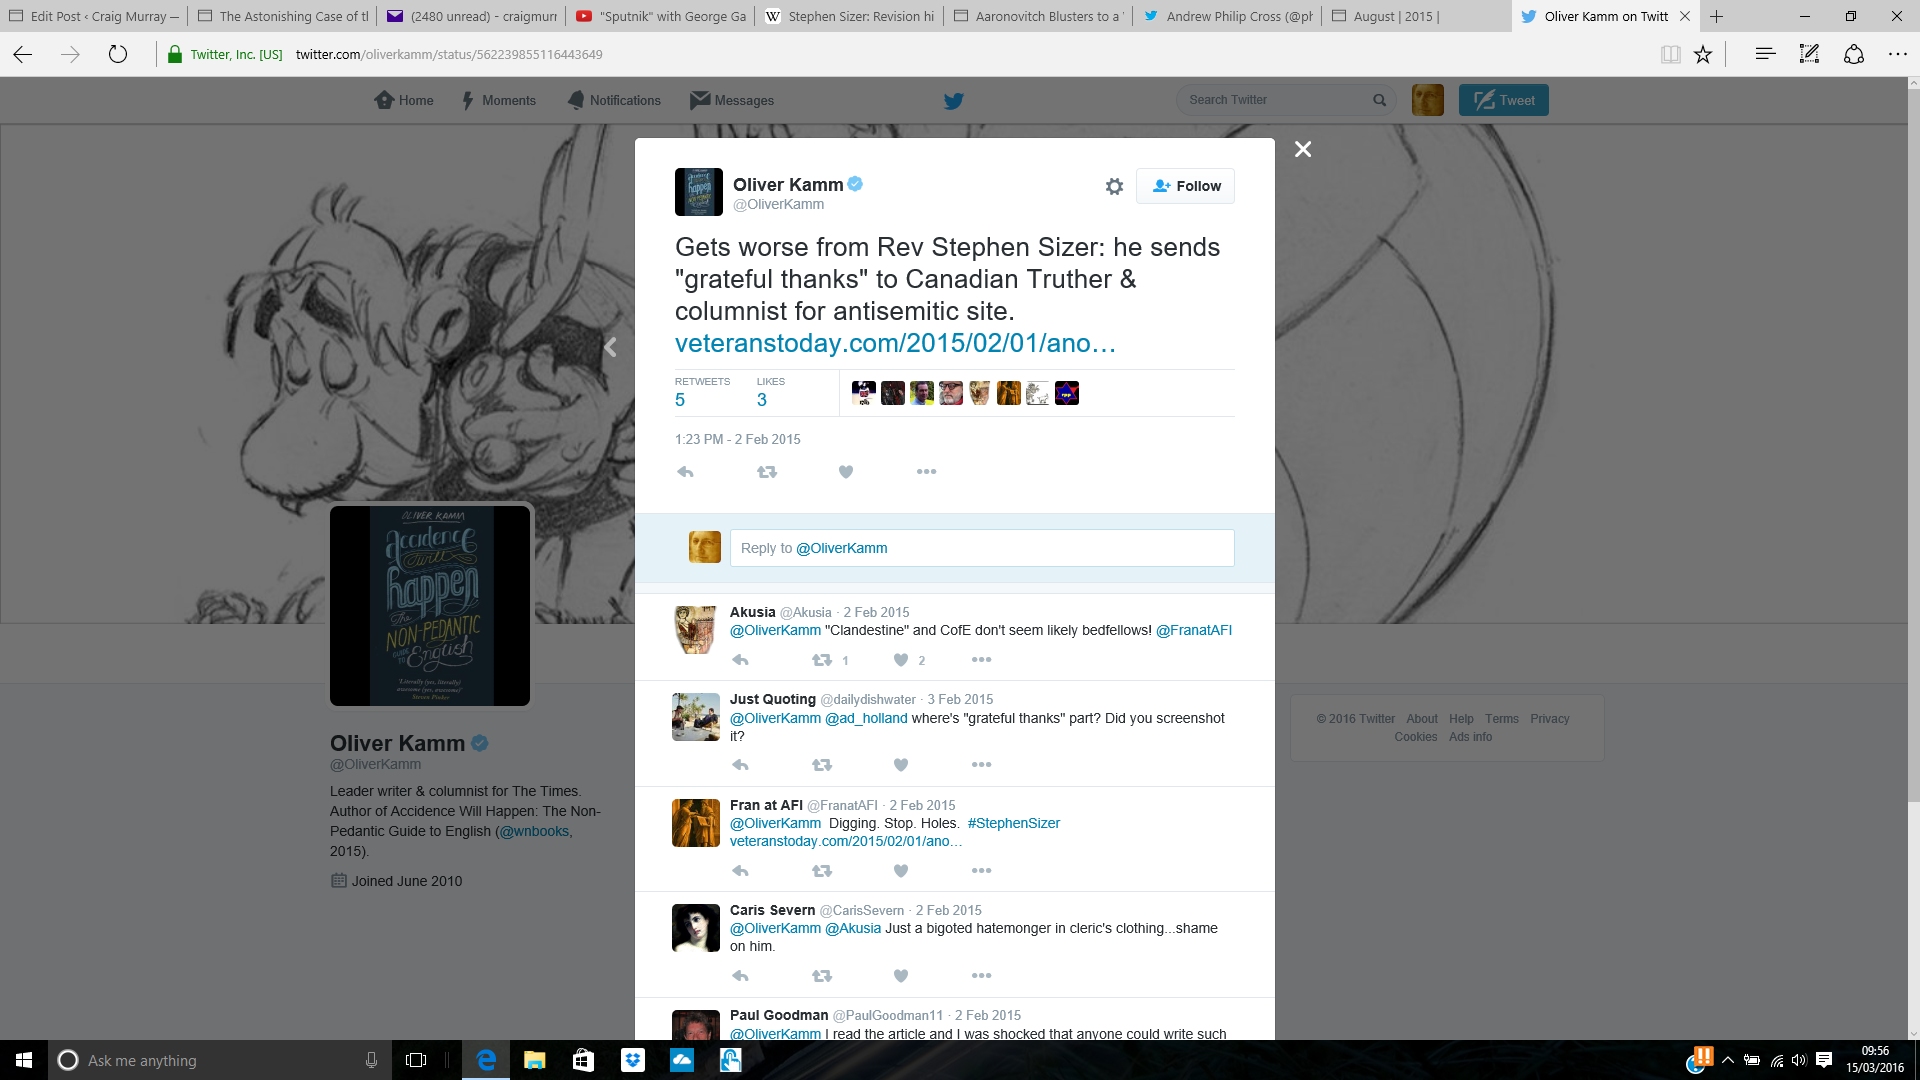
Task: Open File Explorer from taskbar
Action: [534, 1060]
